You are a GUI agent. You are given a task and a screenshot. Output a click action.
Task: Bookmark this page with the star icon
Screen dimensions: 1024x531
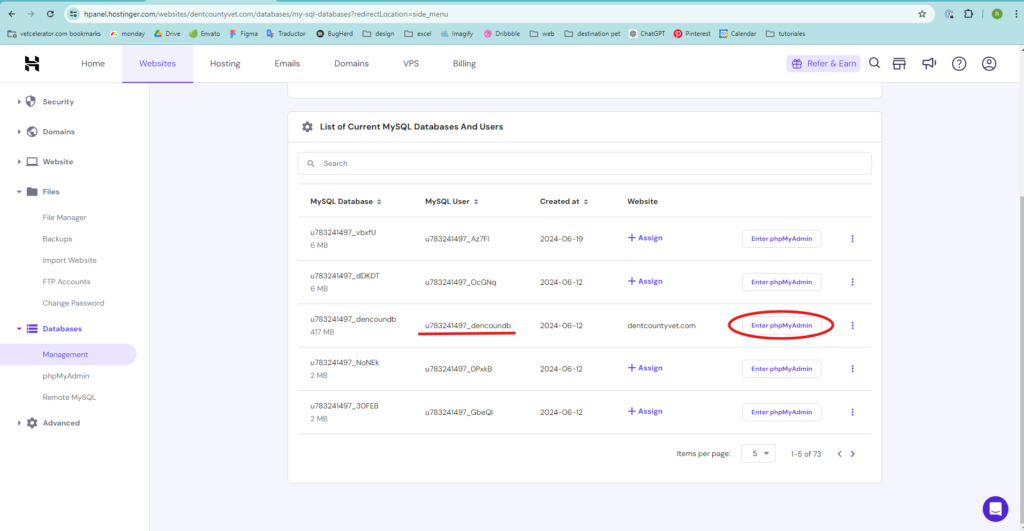(x=921, y=14)
